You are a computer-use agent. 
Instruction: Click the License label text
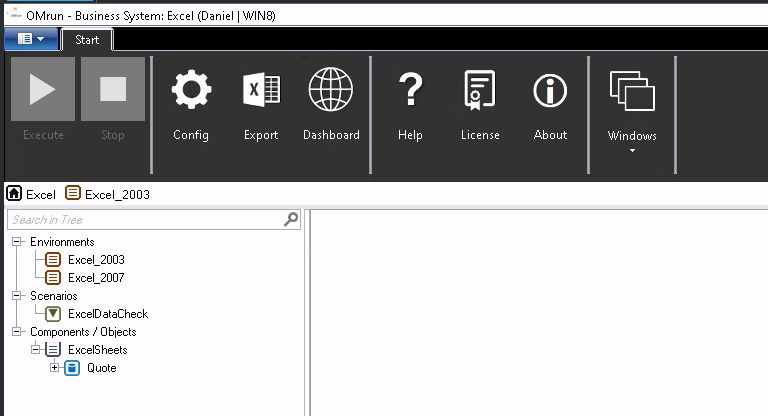pos(480,135)
